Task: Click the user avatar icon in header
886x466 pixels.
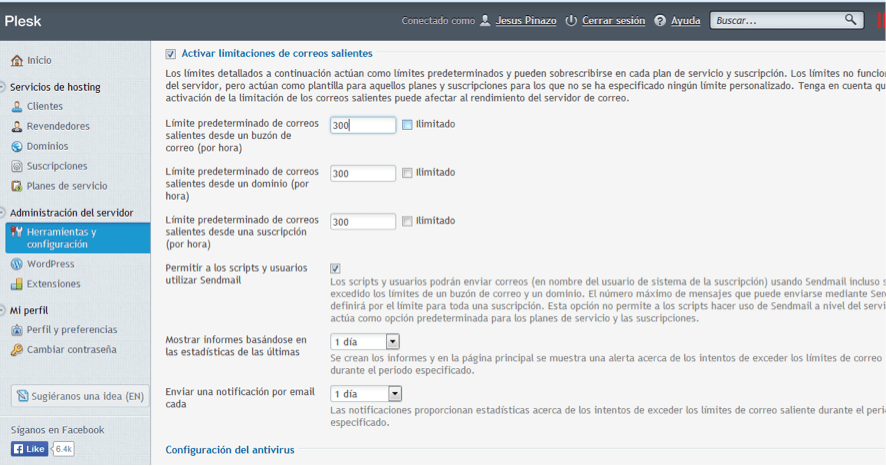Action: coord(485,21)
